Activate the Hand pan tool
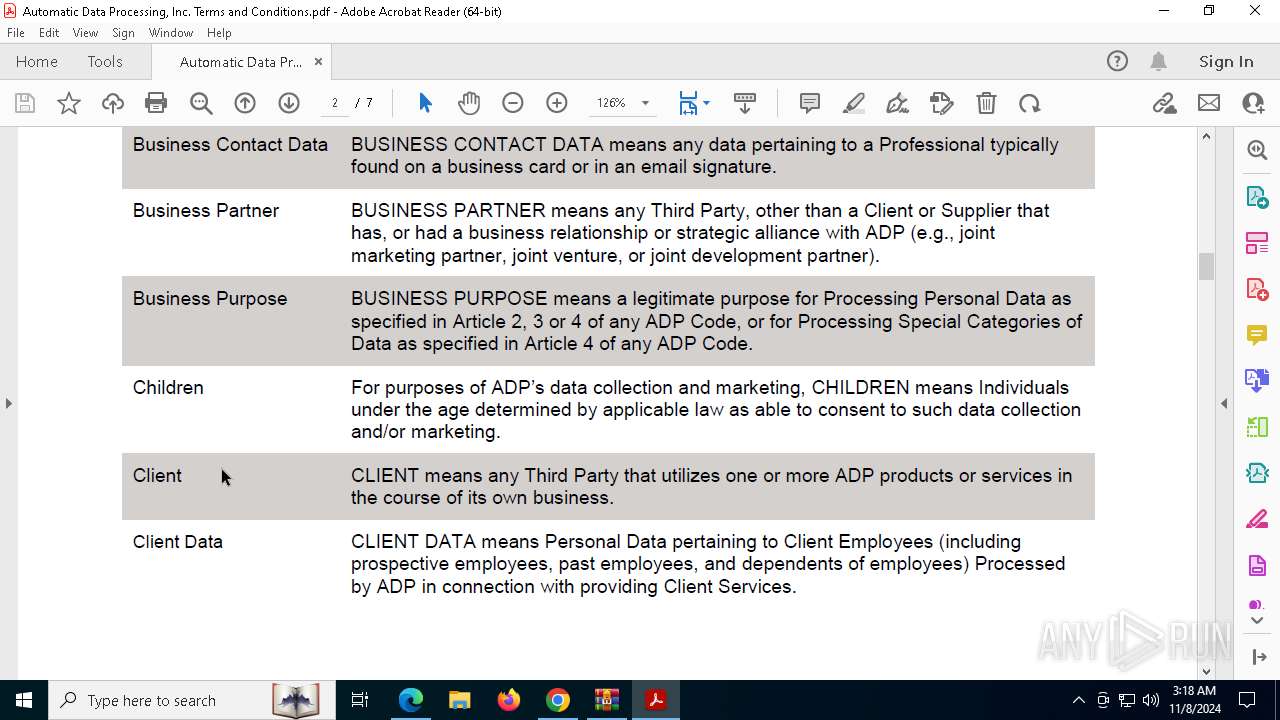 point(469,103)
